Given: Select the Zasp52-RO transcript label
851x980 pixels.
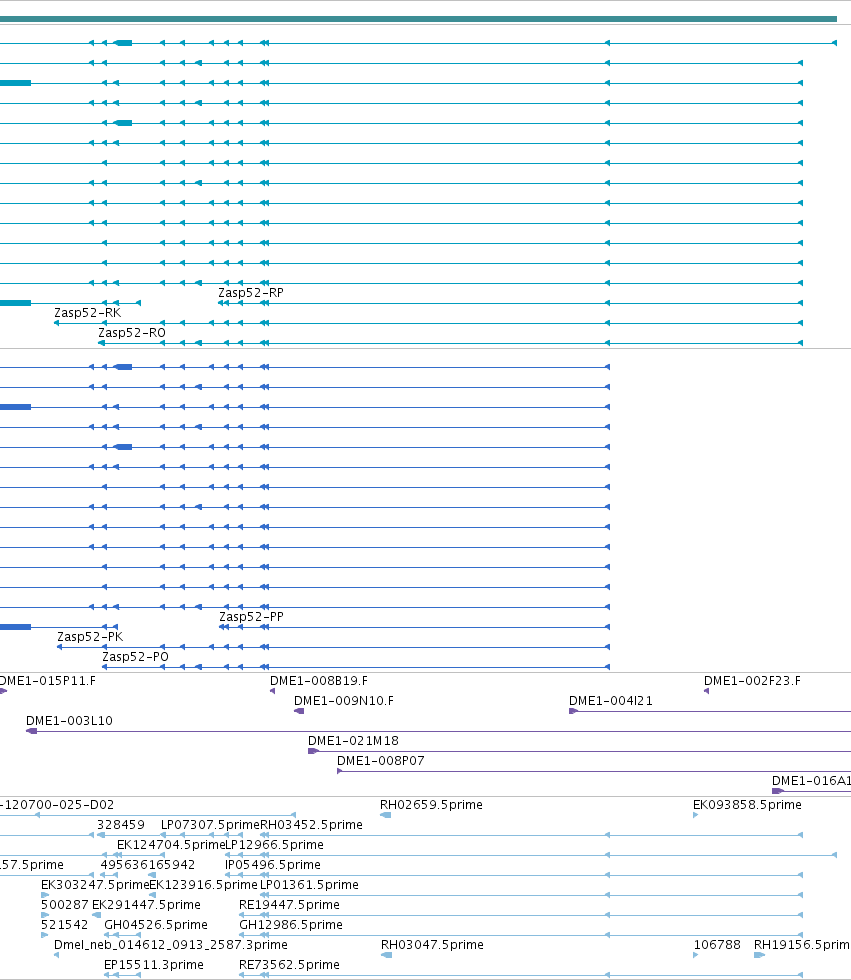Looking at the screenshot, I should [132, 333].
